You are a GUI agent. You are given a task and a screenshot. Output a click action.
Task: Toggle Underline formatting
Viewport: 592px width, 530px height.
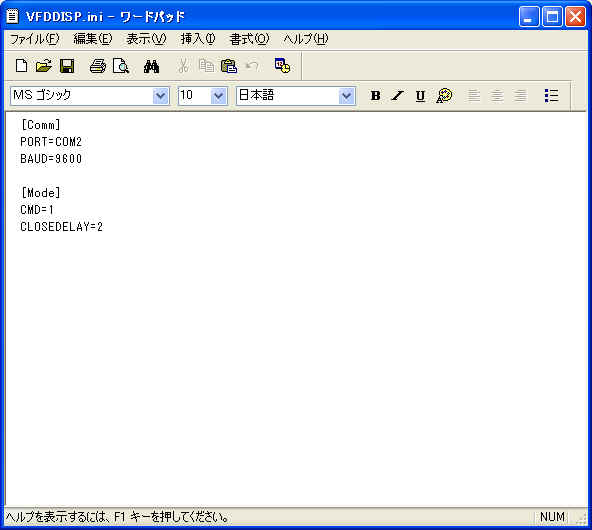coord(420,96)
